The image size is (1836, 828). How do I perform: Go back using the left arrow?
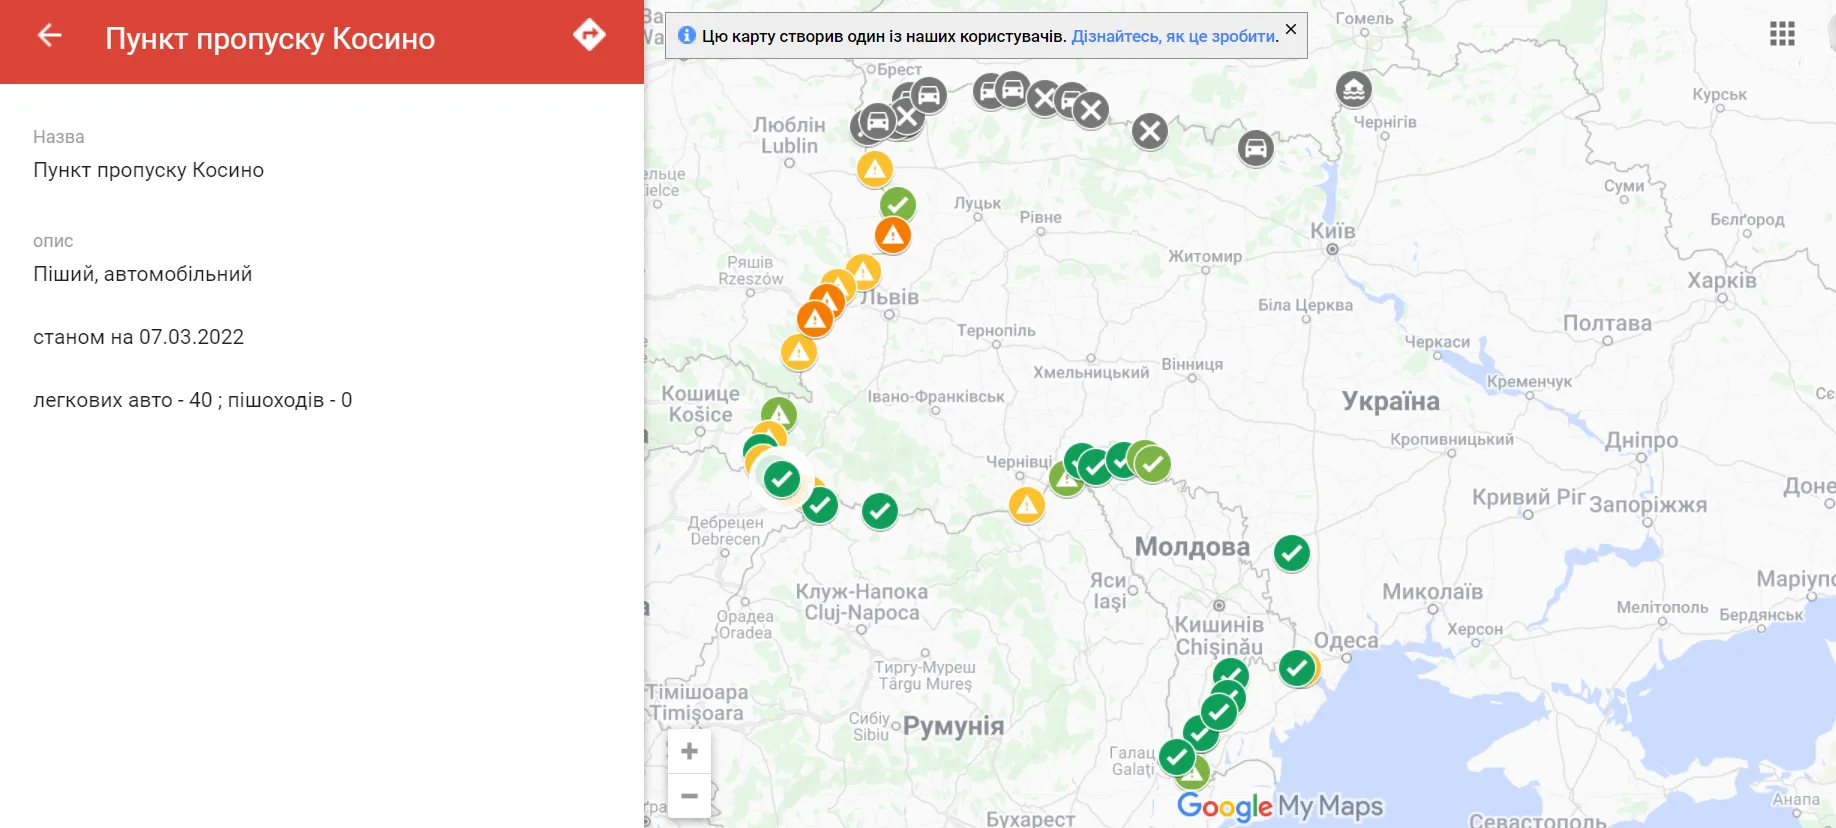[49, 36]
